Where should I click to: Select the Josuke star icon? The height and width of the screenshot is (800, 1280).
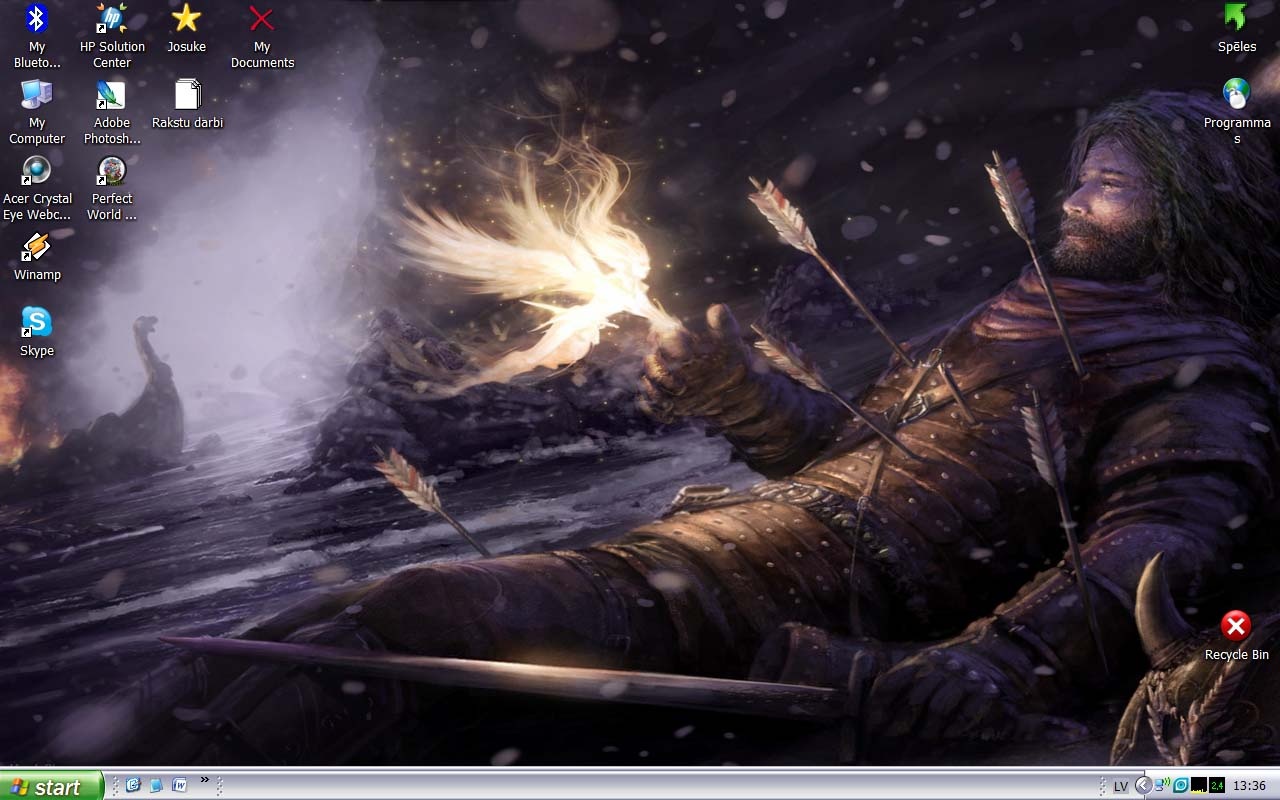pyautogui.click(x=186, y=28)
